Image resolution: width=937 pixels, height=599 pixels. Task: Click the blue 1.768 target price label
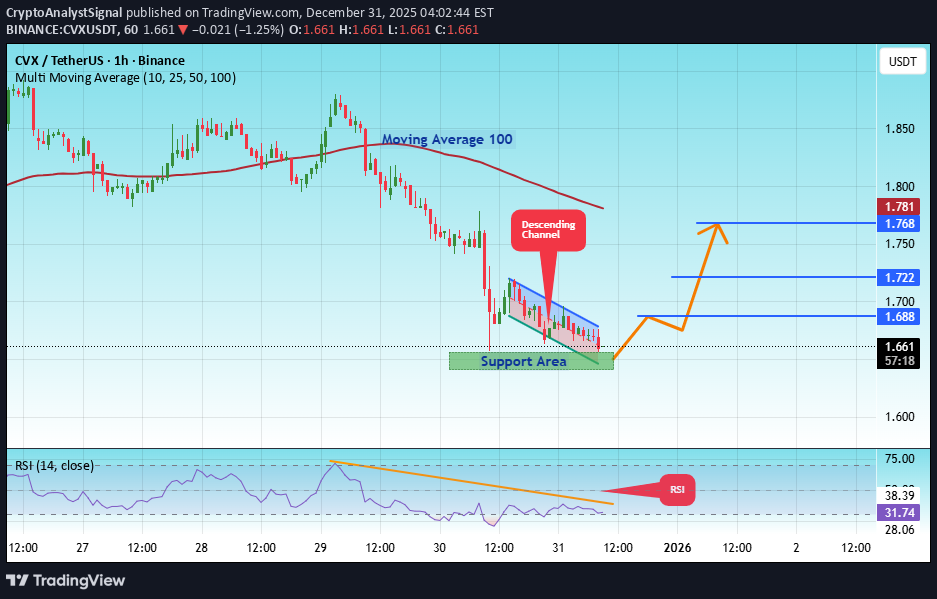click(x=897, y=223)
